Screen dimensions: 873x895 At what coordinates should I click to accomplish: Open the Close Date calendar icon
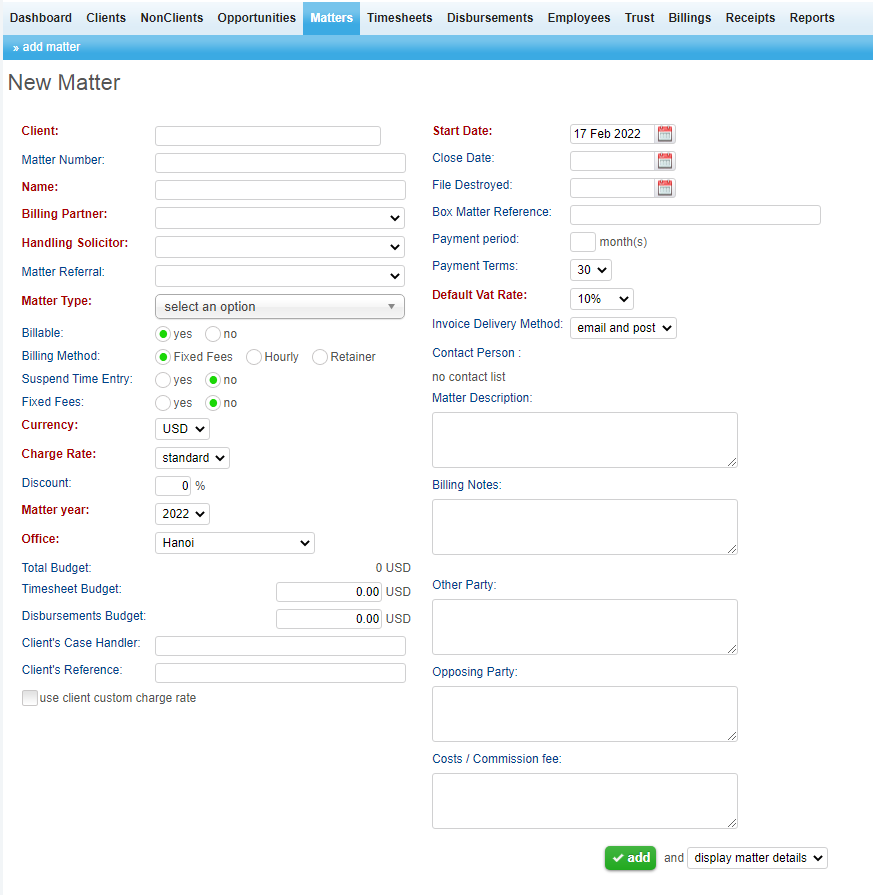[665, 161]
